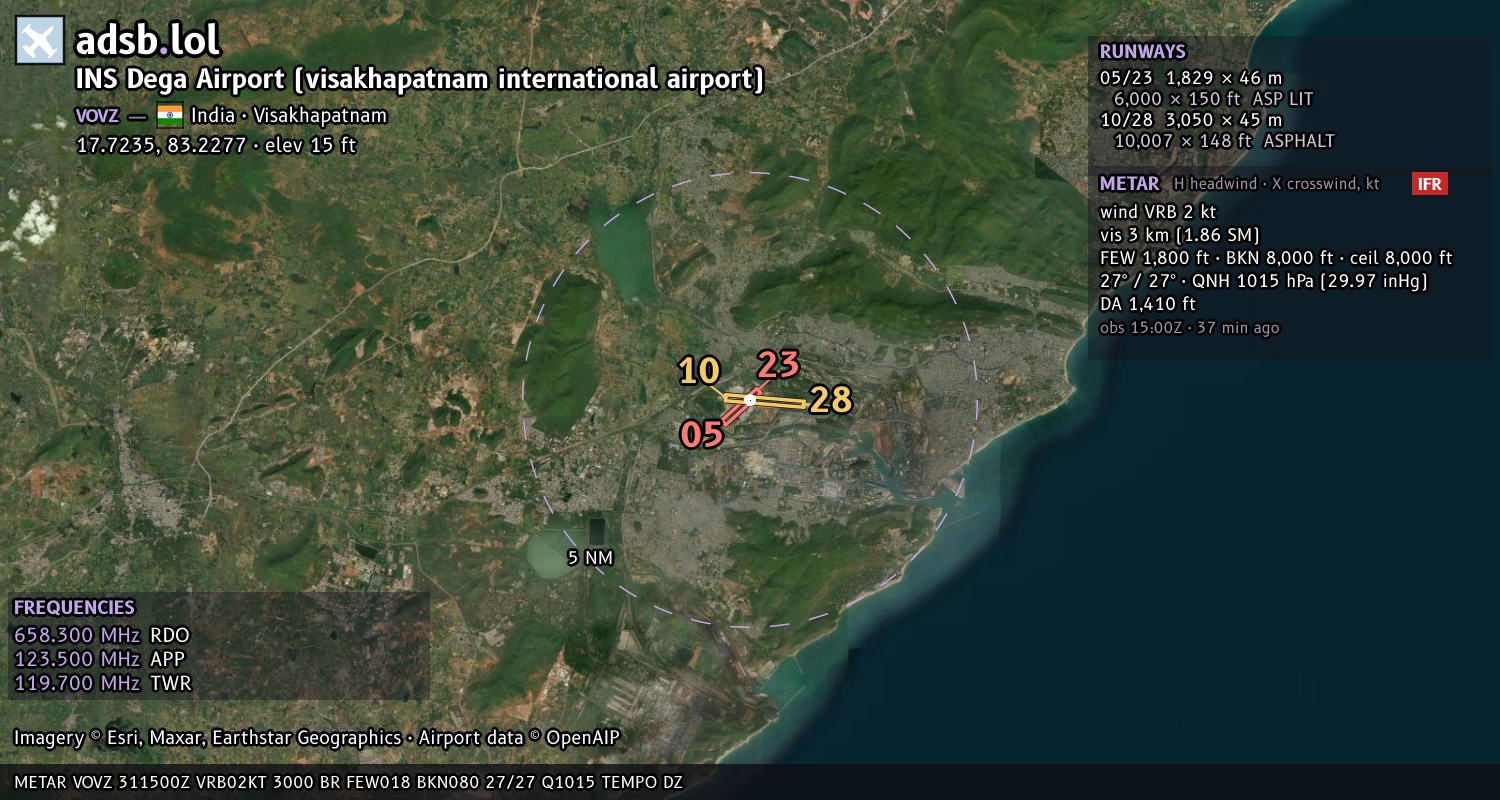Click the 6,000 × 150 ft ASP LIT line

(x=1213, y=99)
